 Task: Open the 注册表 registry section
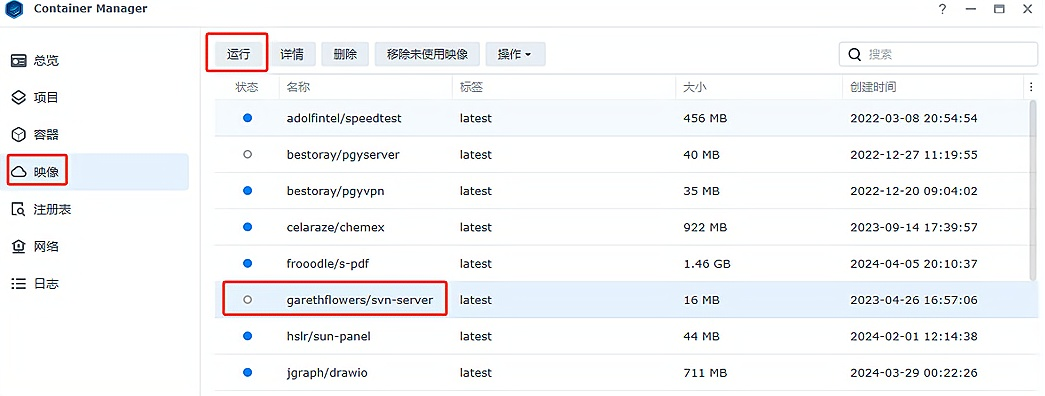click(95, 209)
